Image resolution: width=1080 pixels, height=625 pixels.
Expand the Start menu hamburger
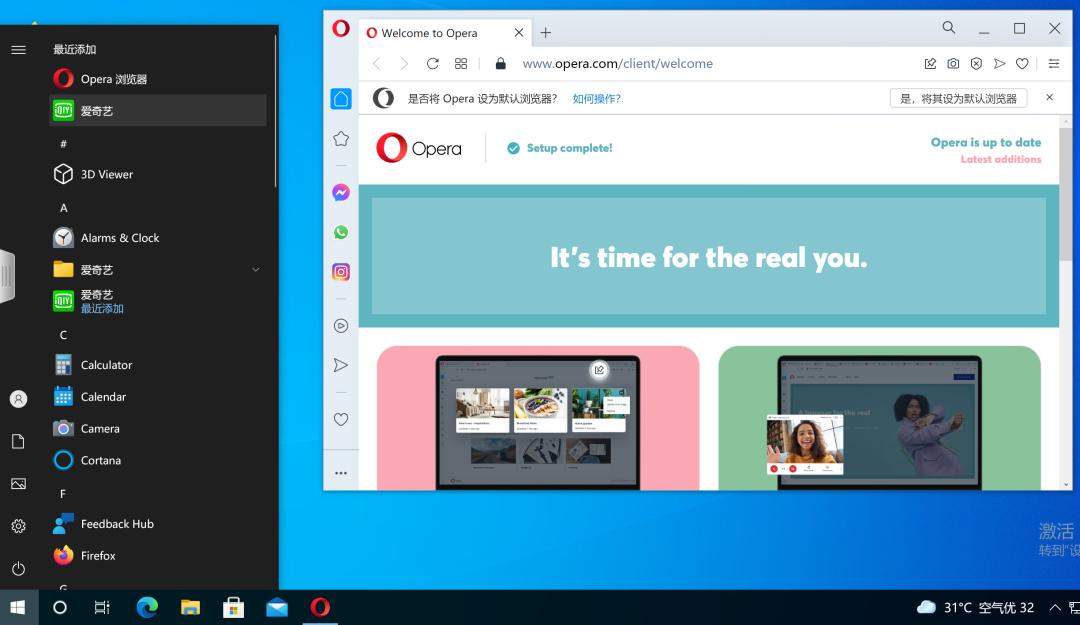tap(19, 50)
